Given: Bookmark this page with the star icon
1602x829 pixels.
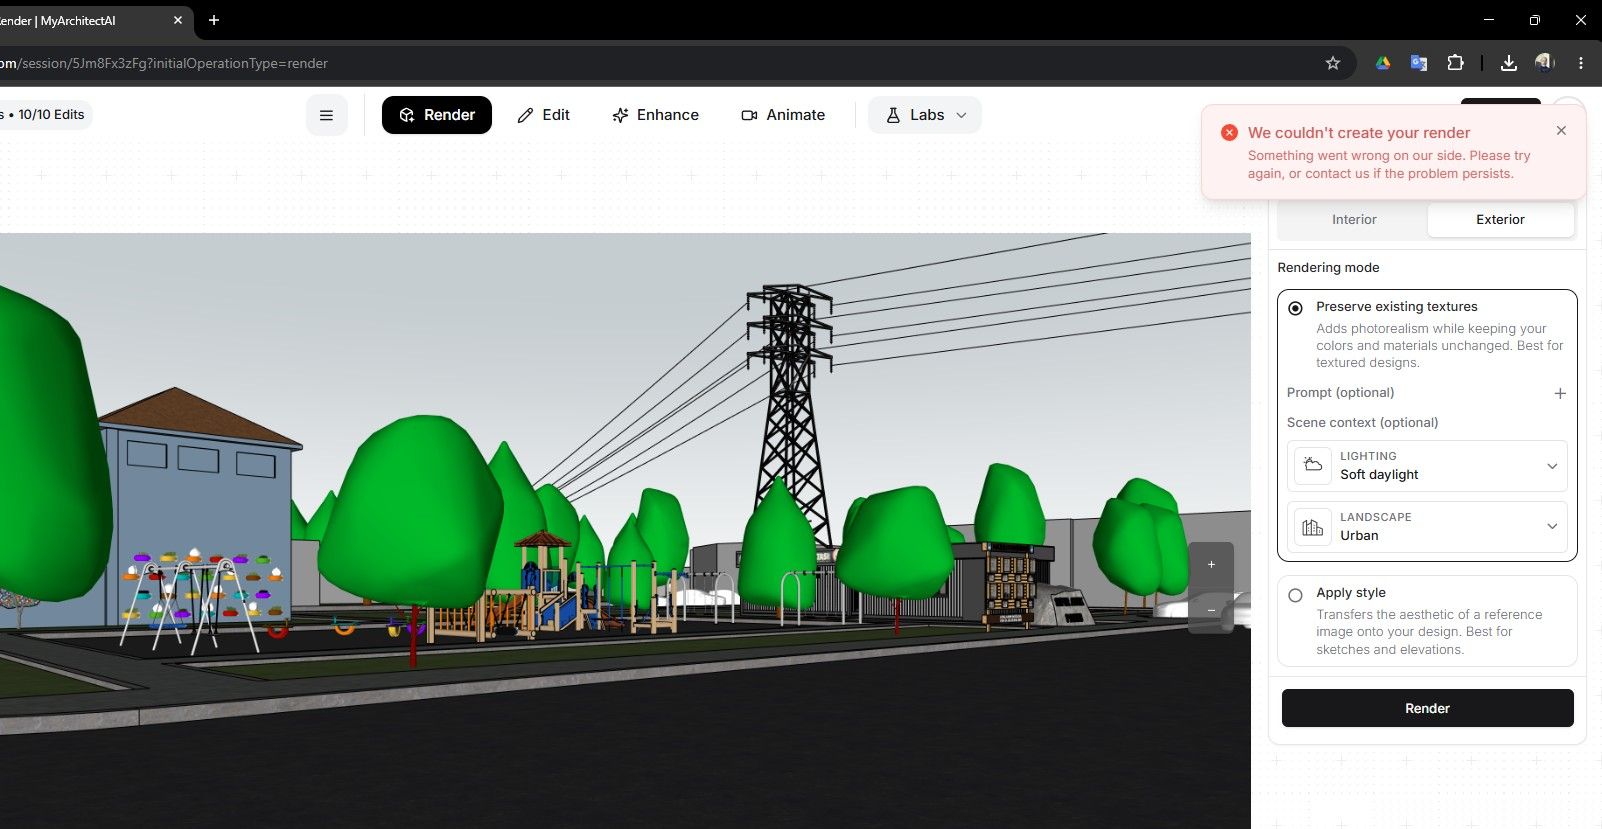Looking at the screenshot, I should click(1333, 63).
